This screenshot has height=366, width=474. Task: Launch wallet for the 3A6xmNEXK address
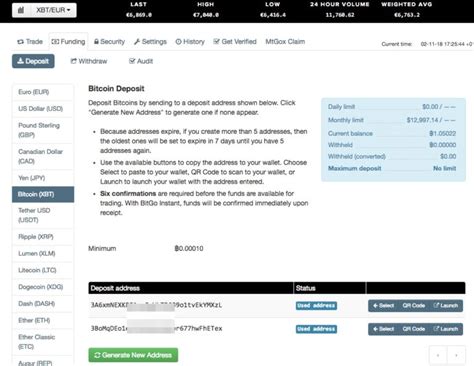(x=446, y=306)
